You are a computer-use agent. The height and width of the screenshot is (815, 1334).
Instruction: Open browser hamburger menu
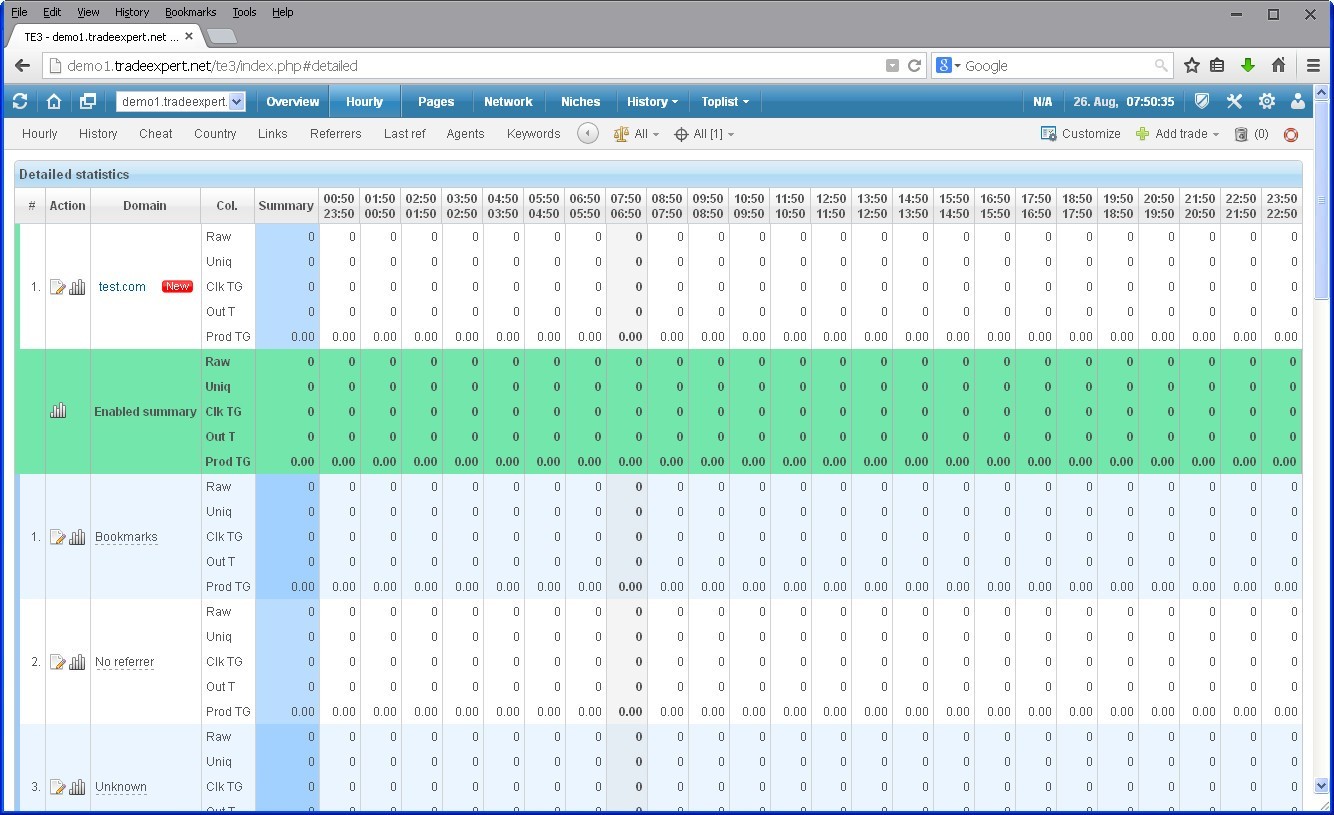1314,66
